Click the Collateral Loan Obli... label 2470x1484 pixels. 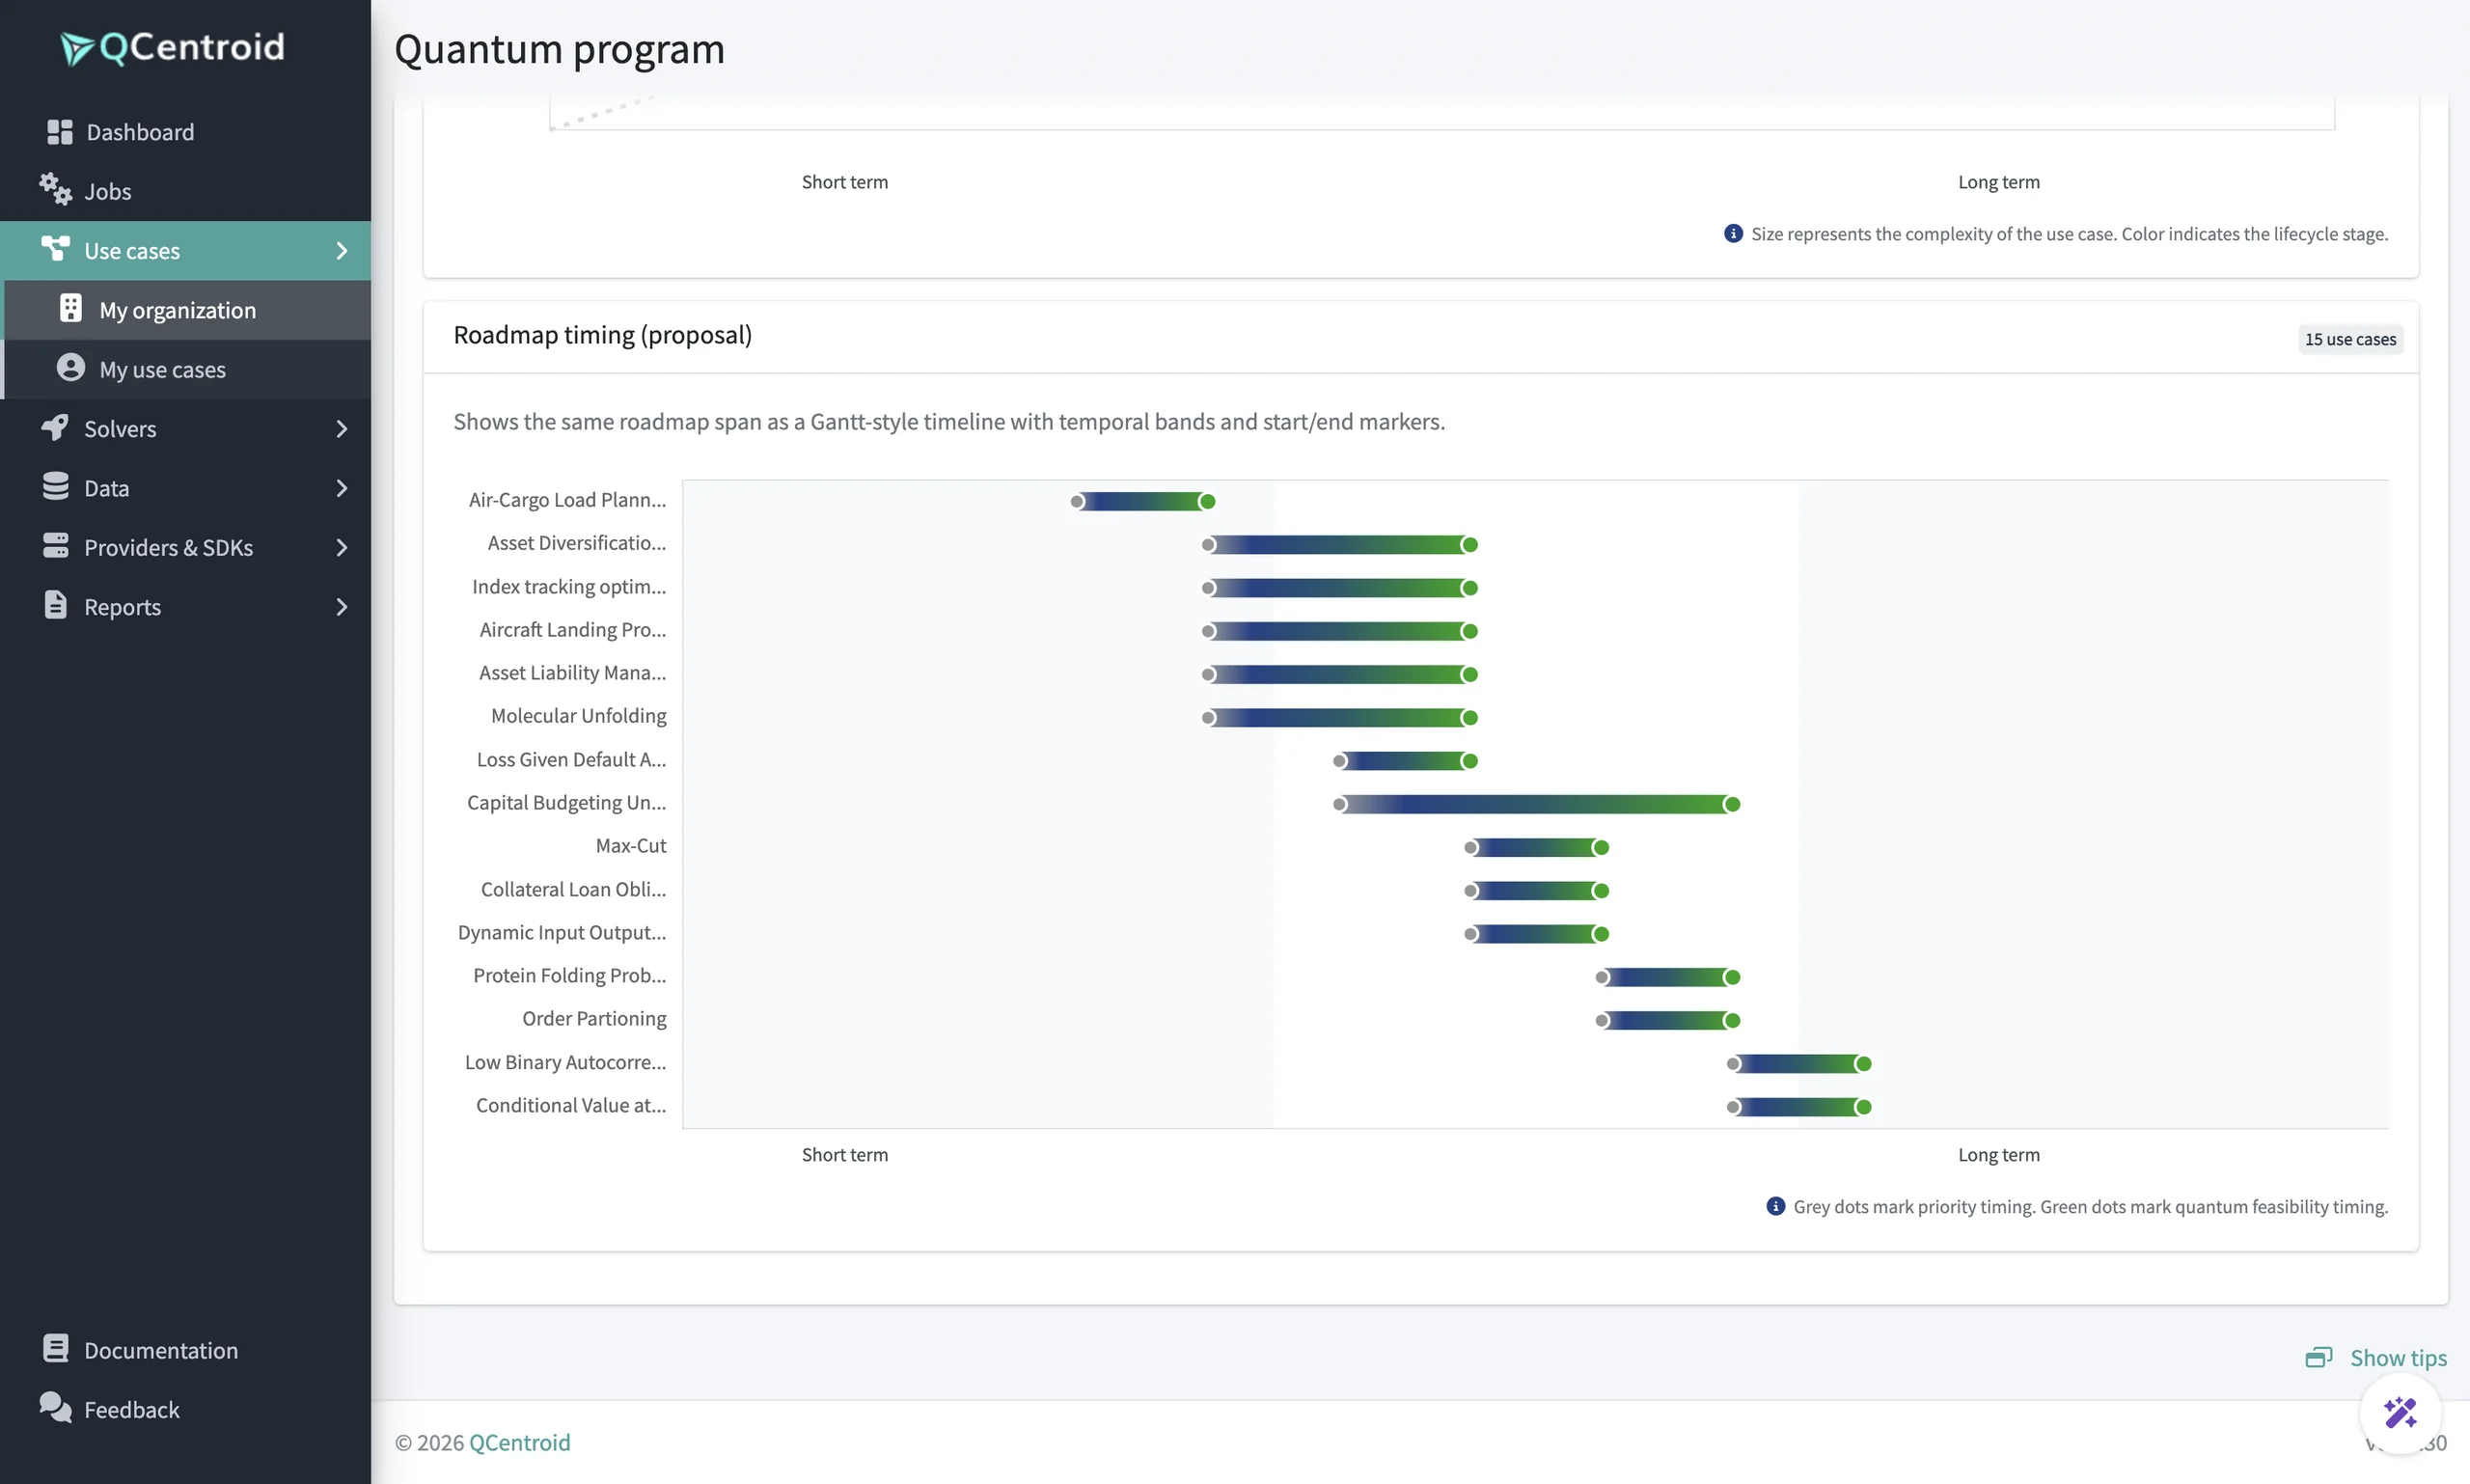(x=573, y=889)
